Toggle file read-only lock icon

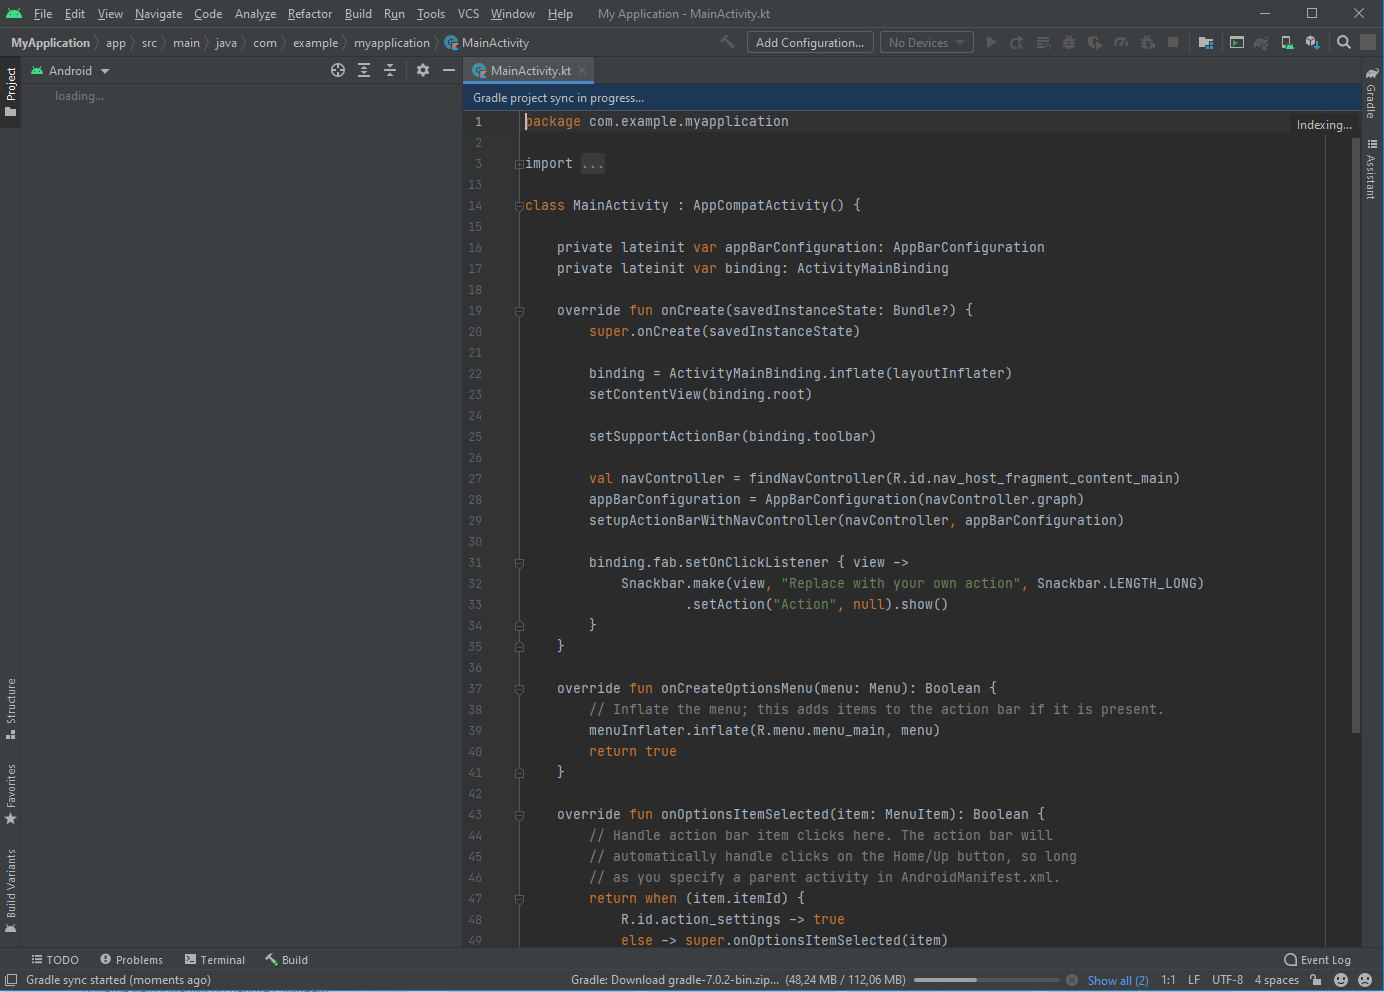[1316, 980]
